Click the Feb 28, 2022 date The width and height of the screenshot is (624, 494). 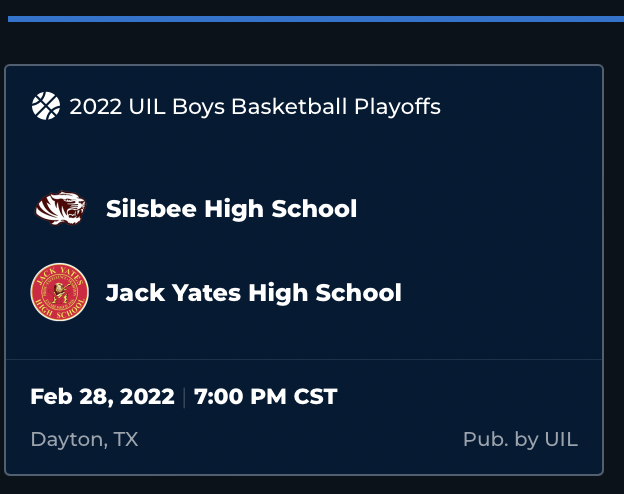click(x=102, y=396)
